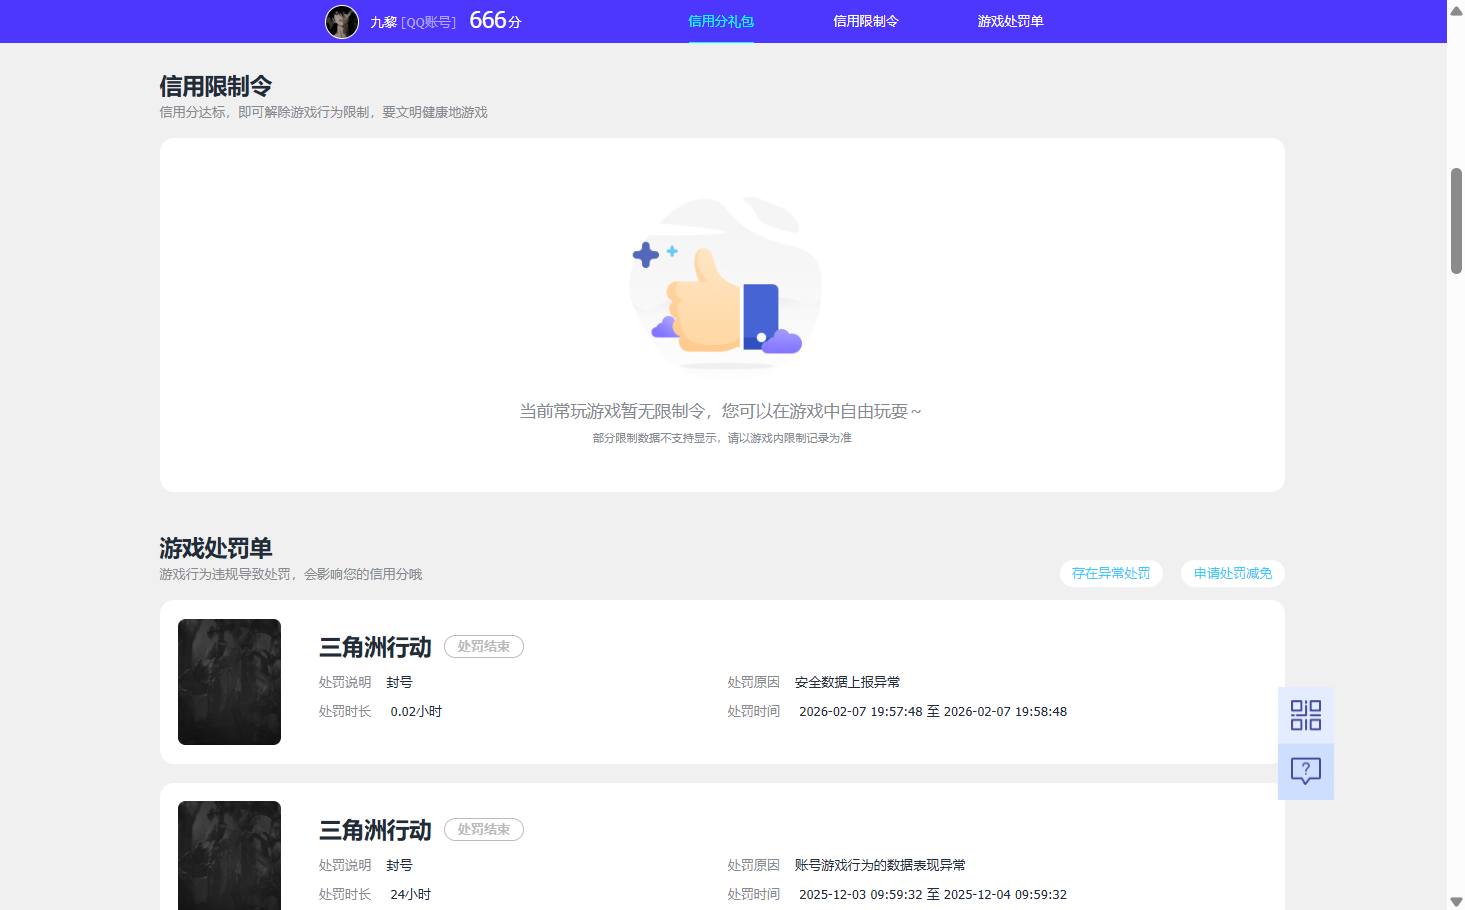The width and height of the screenshot is (1465, 910).
Task: Switch to 信用分礼包 tab
Action: [721, 21]
